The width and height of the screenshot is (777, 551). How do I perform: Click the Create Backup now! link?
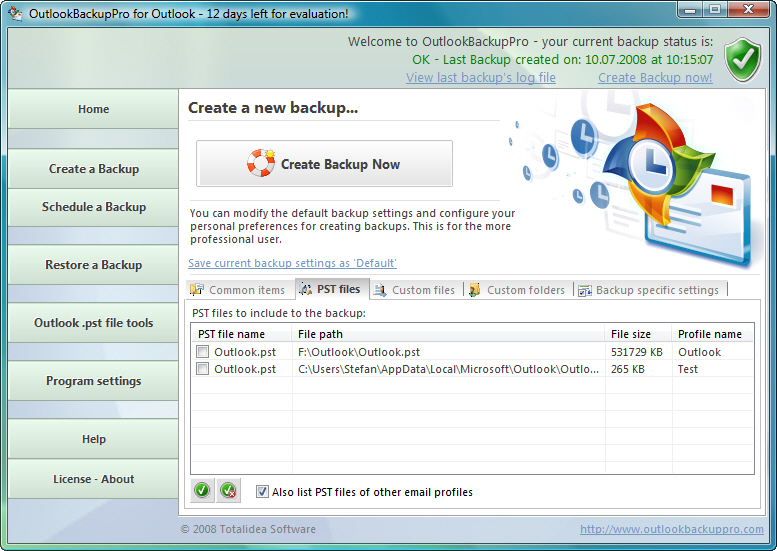click(655, 78)
